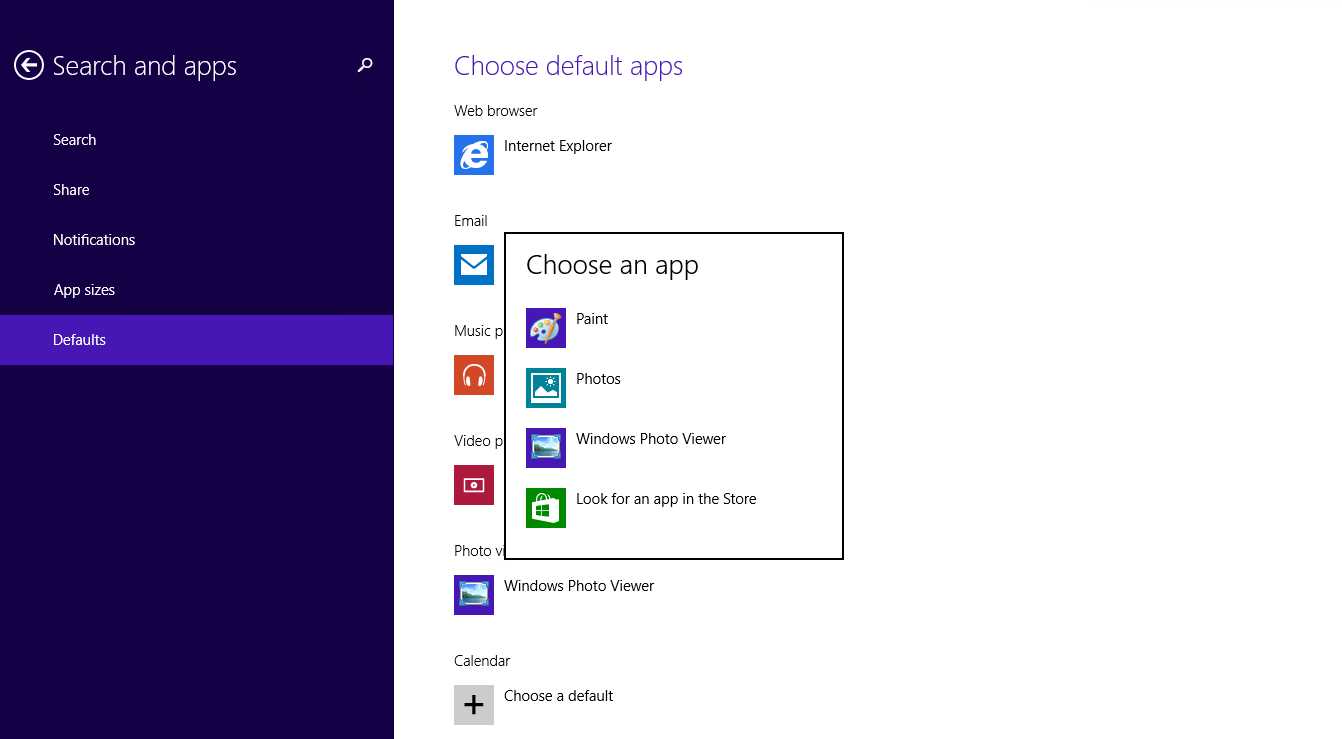Select Windows Photo Viewer in the Choose an app popup
This screenshot has width=1342, height=739.
click(674, 448)
